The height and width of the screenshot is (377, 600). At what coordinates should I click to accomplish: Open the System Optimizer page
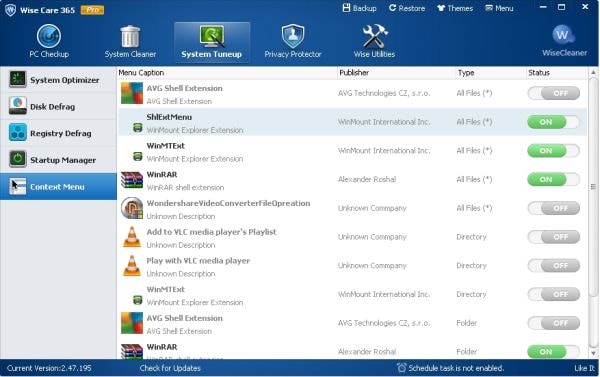tap(59, 80)
